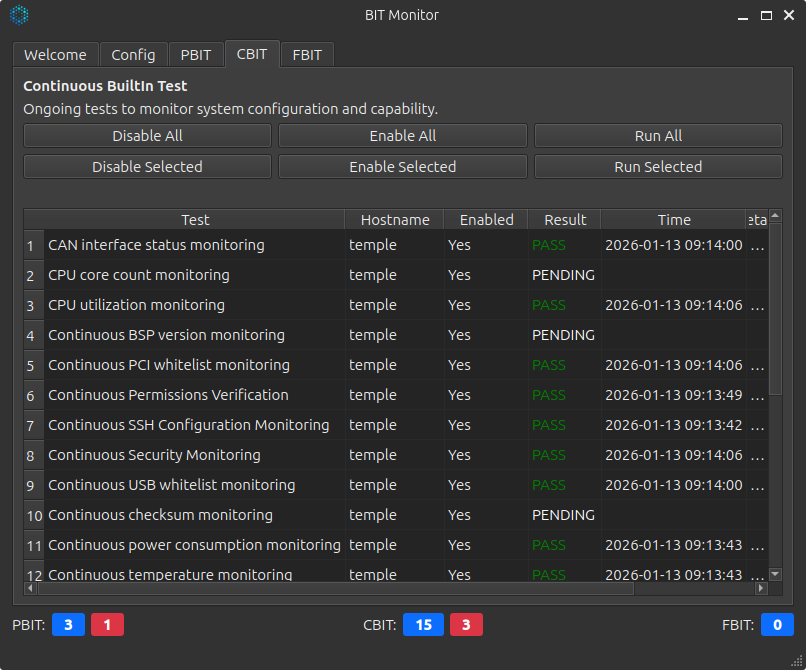Click the blue PBIT pass count badge
Screen dimensions: 806x670
(68, 624)
